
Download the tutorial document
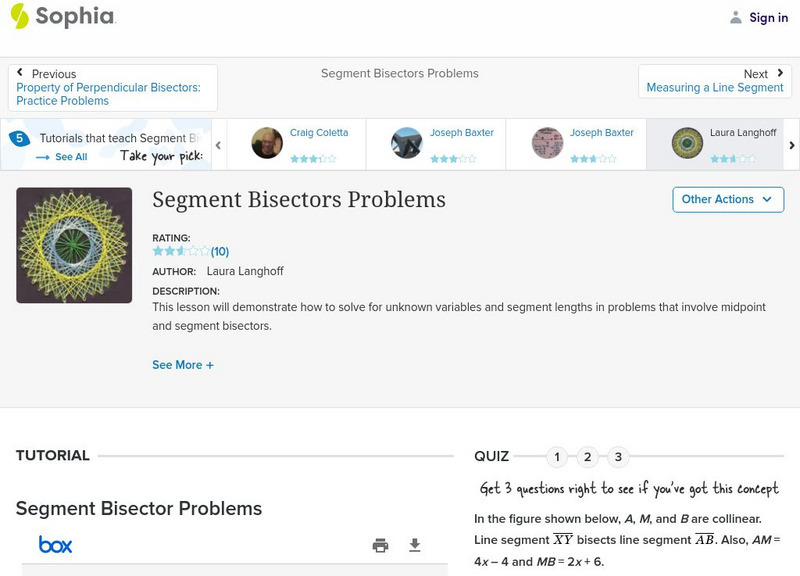[x=415, y=545]
